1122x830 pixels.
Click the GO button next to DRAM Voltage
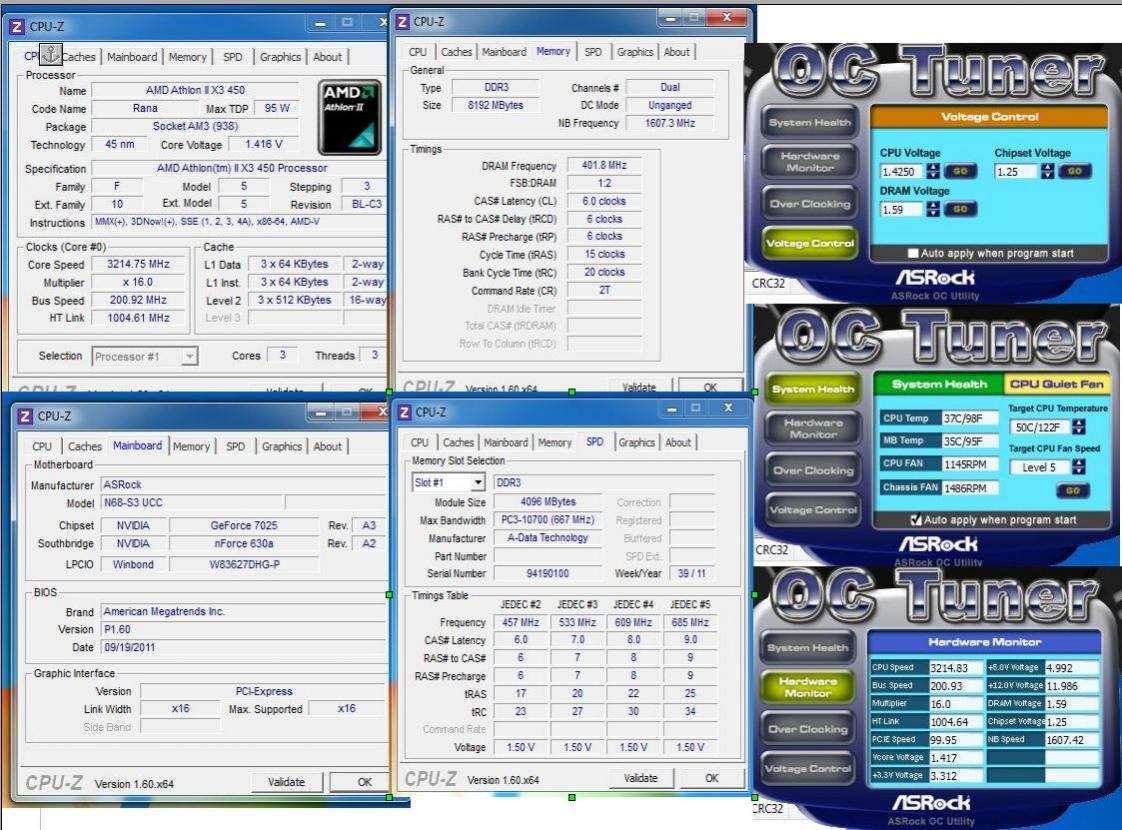(960, 209)
